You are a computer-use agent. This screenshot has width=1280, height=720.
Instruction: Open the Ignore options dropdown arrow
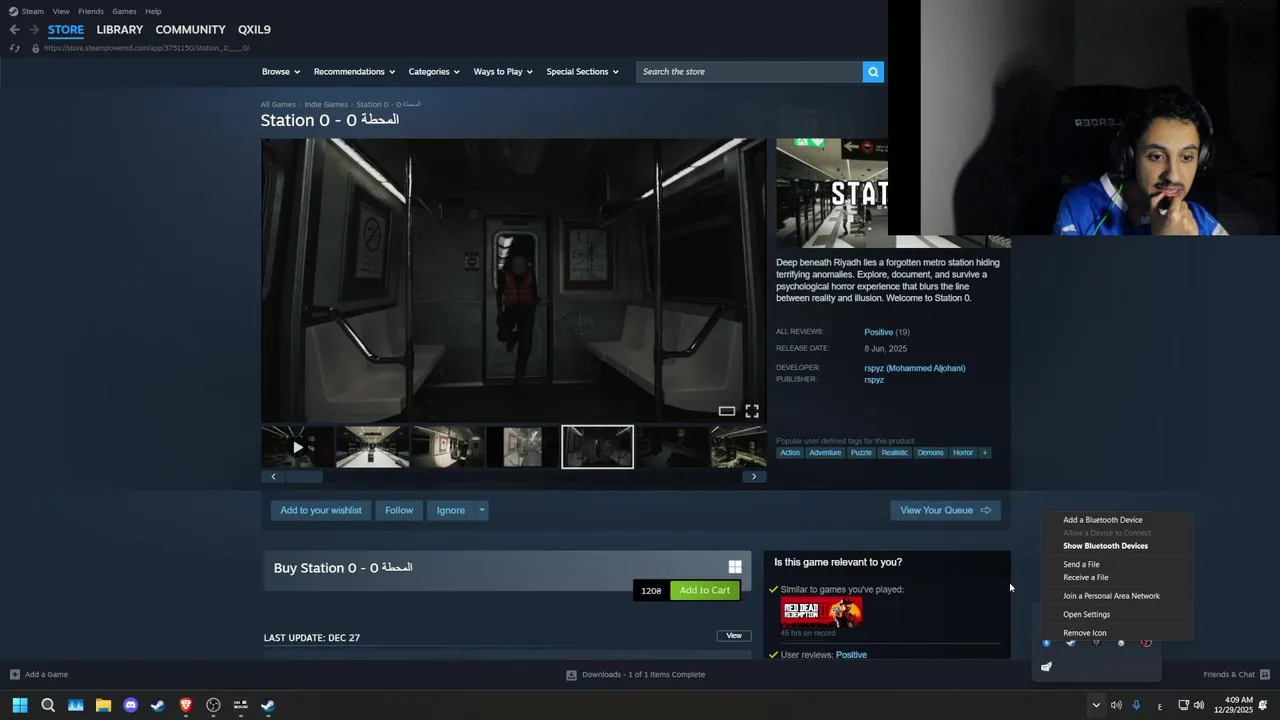click(x=481, y=510)
